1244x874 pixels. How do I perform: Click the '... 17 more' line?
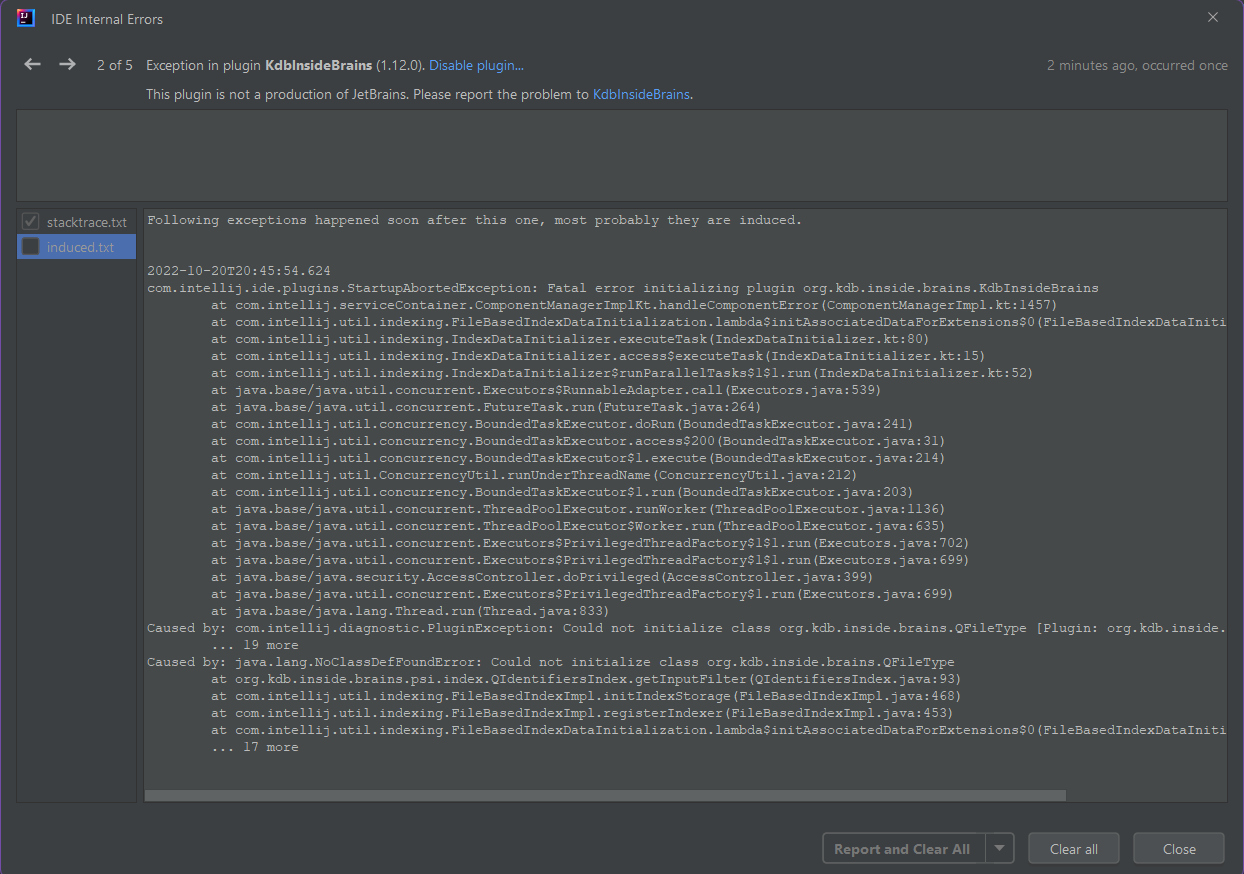coord(254,747)
